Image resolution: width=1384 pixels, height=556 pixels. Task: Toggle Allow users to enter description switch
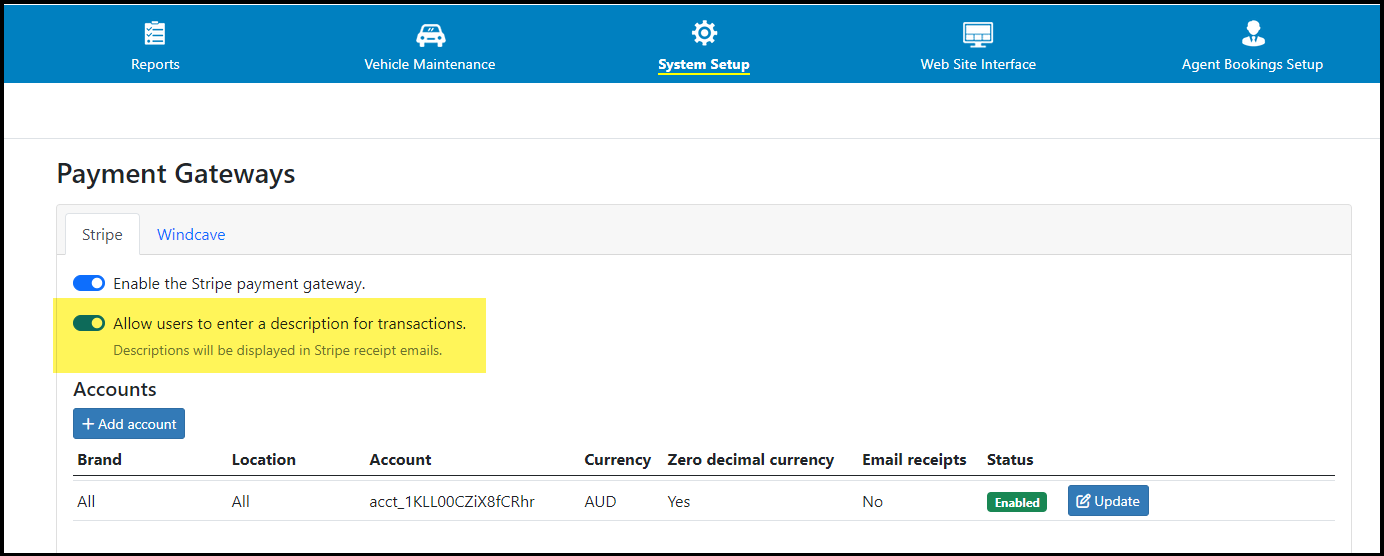(89, 324)
